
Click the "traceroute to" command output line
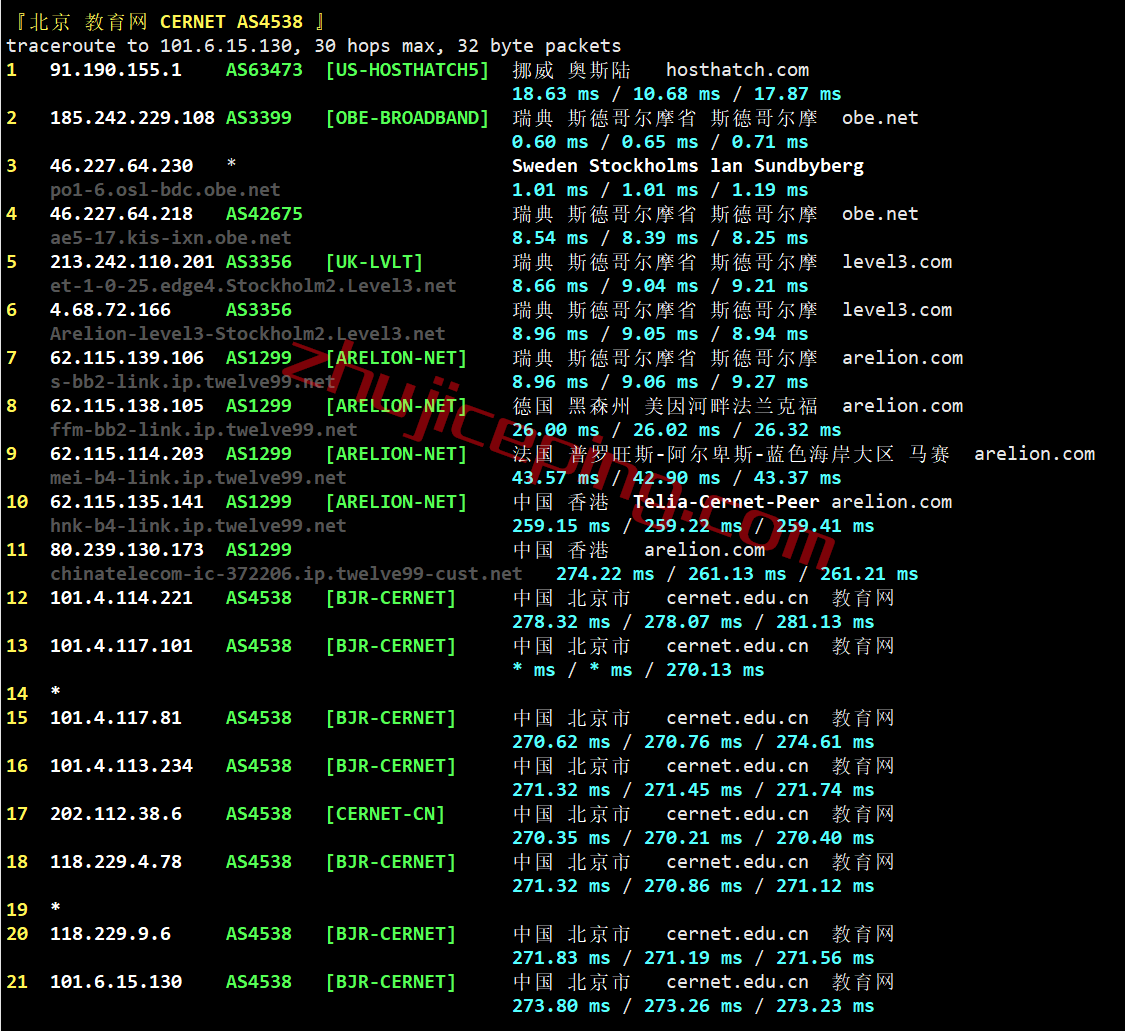(x=314, y=46)
